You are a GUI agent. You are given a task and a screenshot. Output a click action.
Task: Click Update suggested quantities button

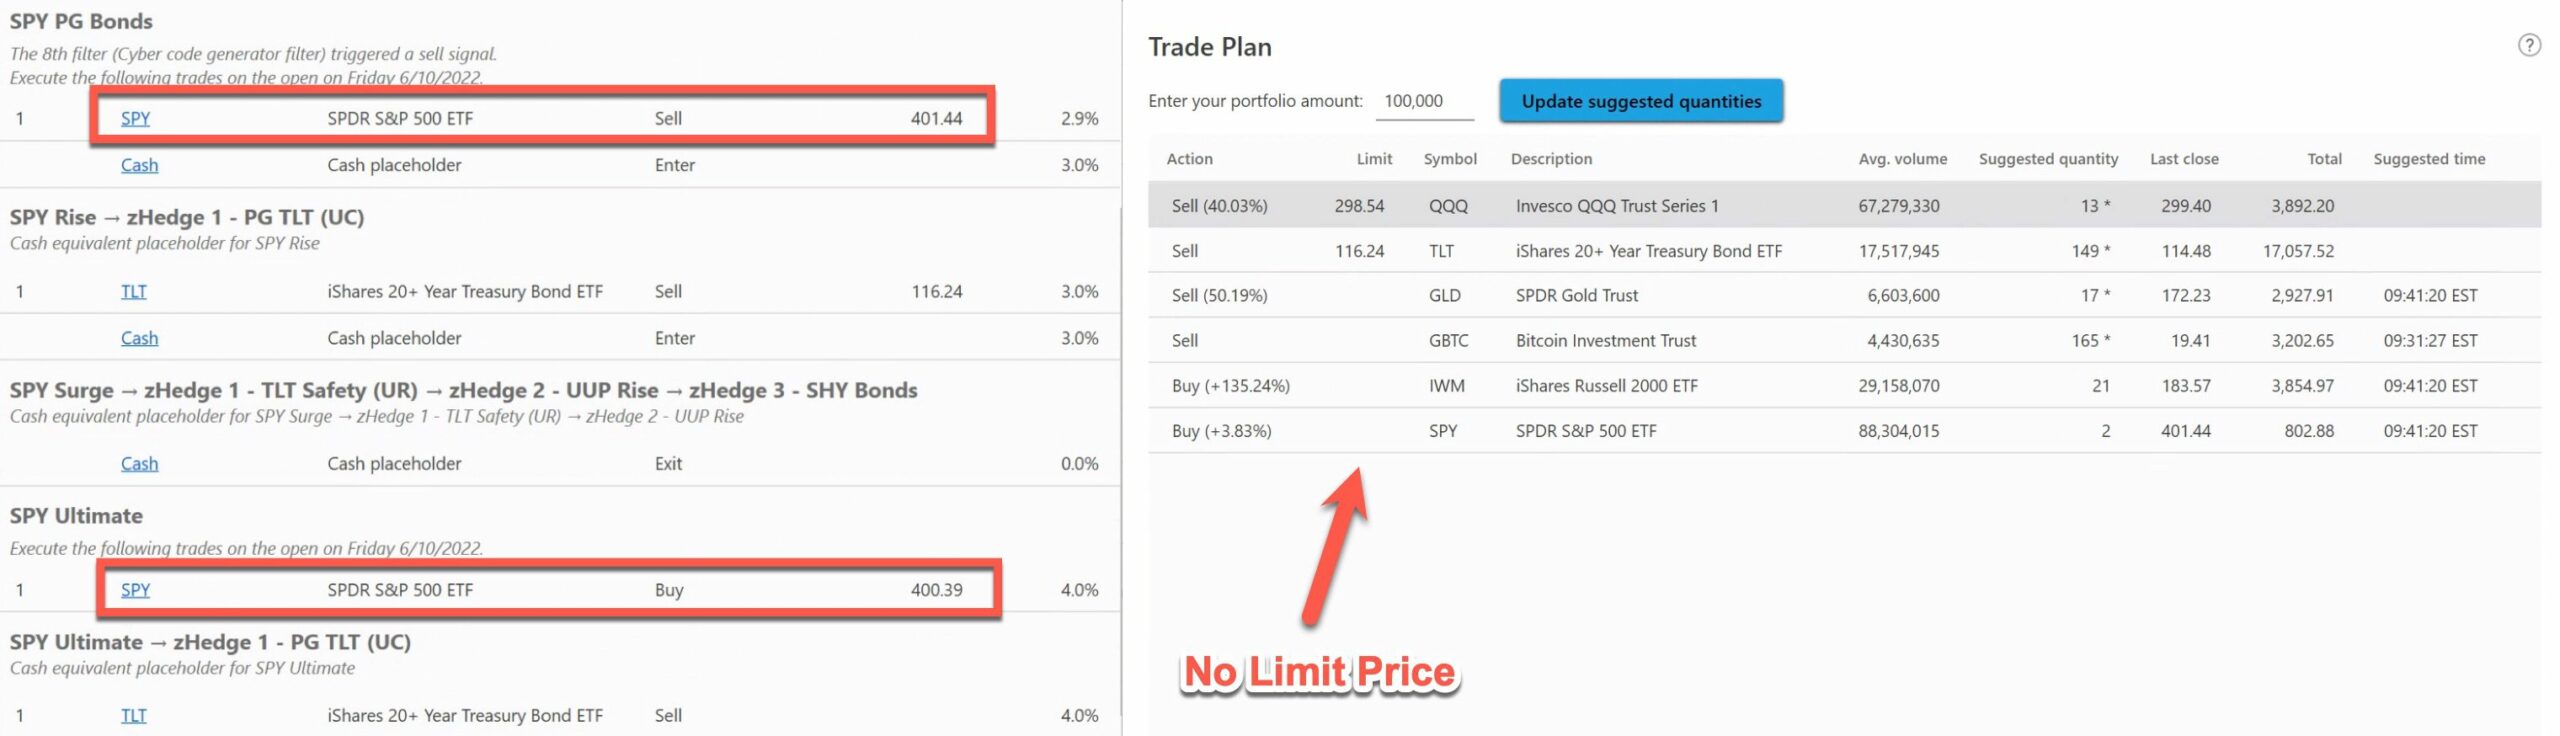point(1640,101)
